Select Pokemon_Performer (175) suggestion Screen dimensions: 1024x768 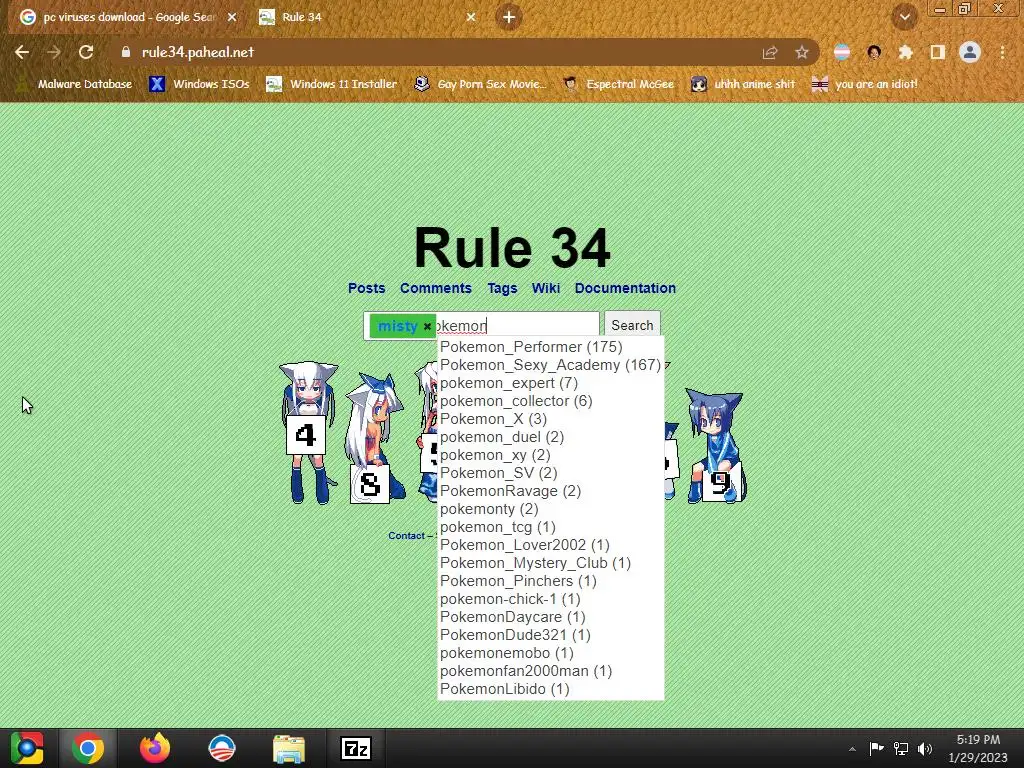pyautogui.click(x=551, y=347)
